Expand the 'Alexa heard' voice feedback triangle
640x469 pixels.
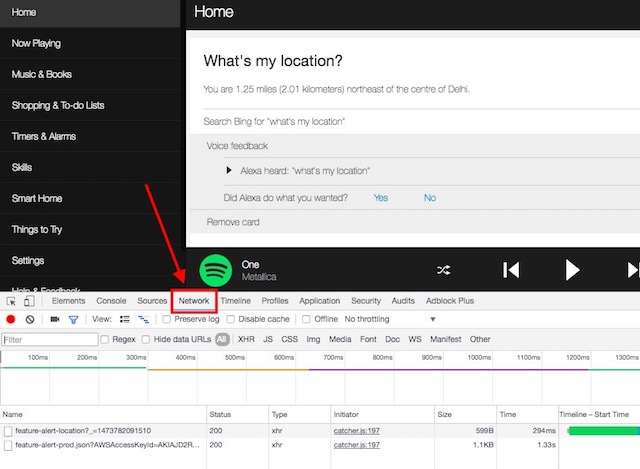pos(229,170)
